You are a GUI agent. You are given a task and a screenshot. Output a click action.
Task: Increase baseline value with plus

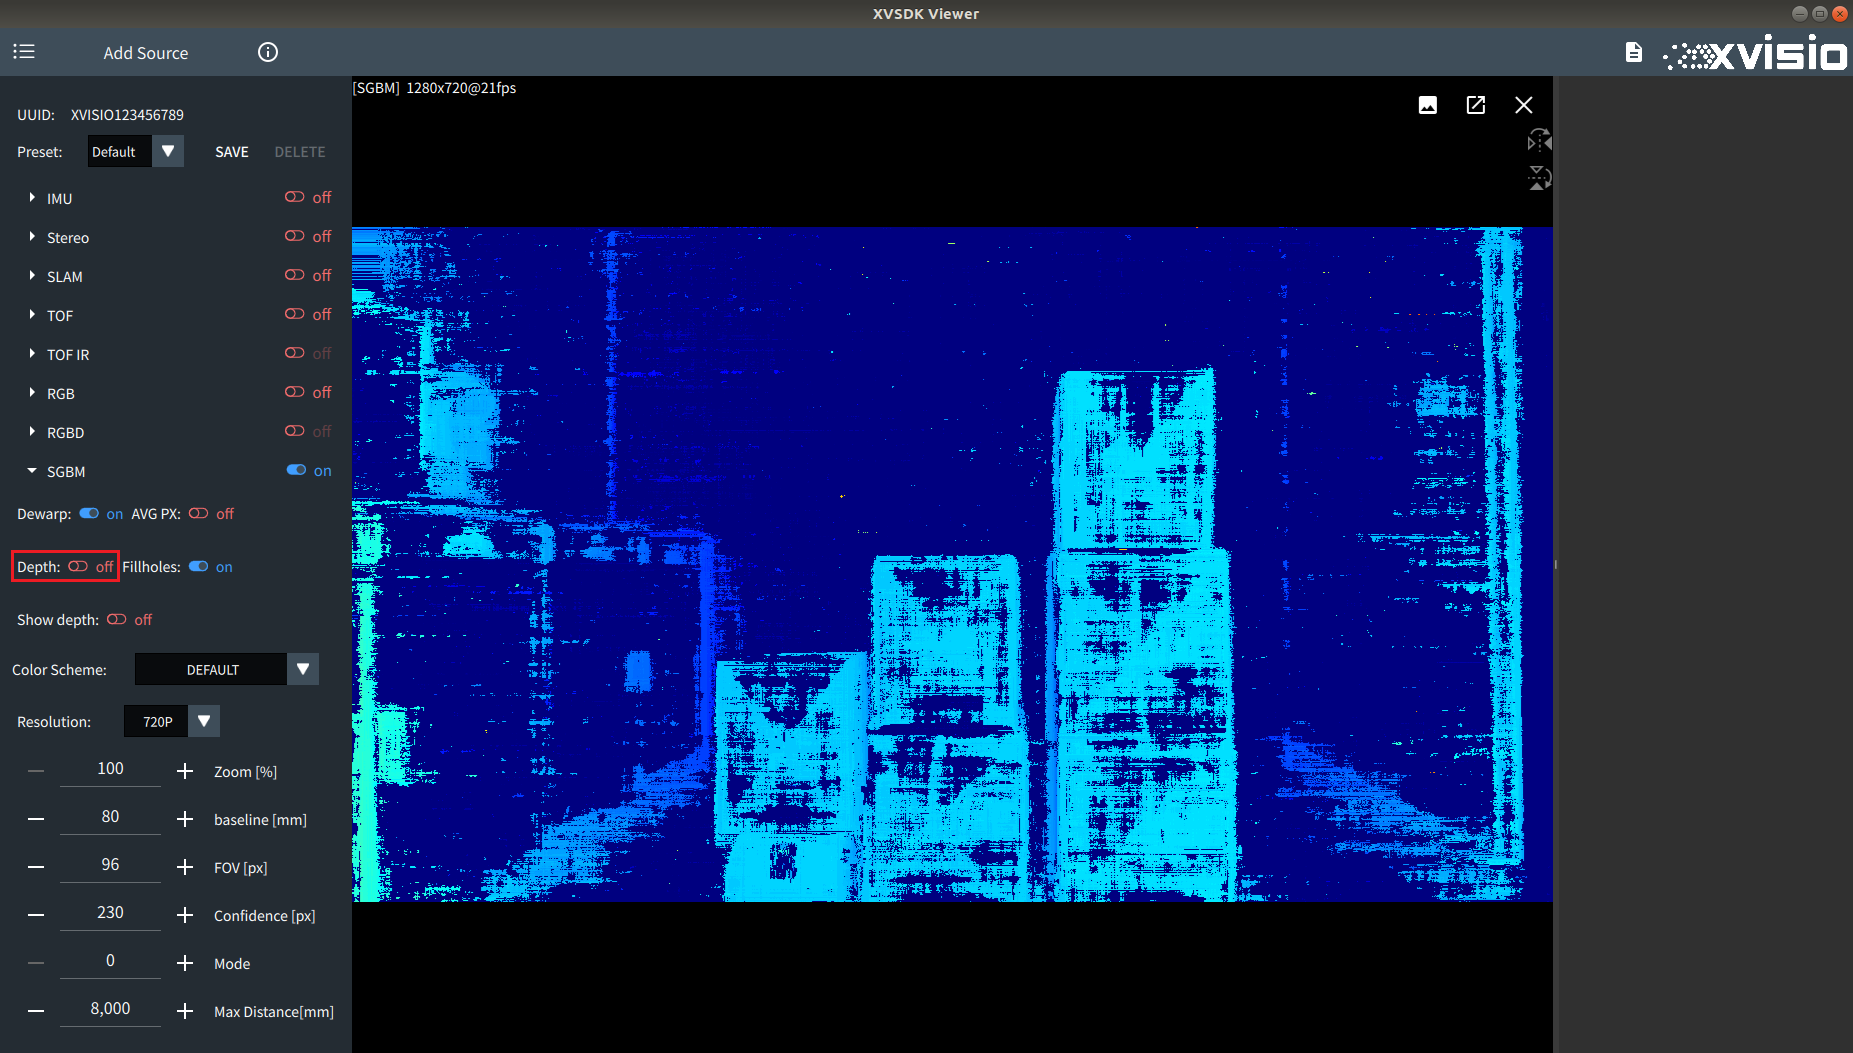pos(185,819)
